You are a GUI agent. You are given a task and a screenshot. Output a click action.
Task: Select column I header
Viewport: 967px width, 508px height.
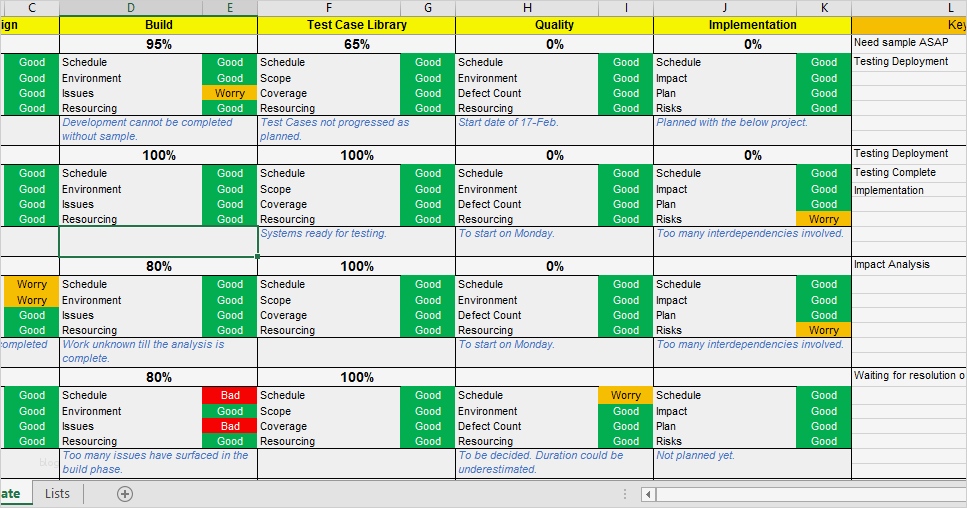[x=626, y=8]
